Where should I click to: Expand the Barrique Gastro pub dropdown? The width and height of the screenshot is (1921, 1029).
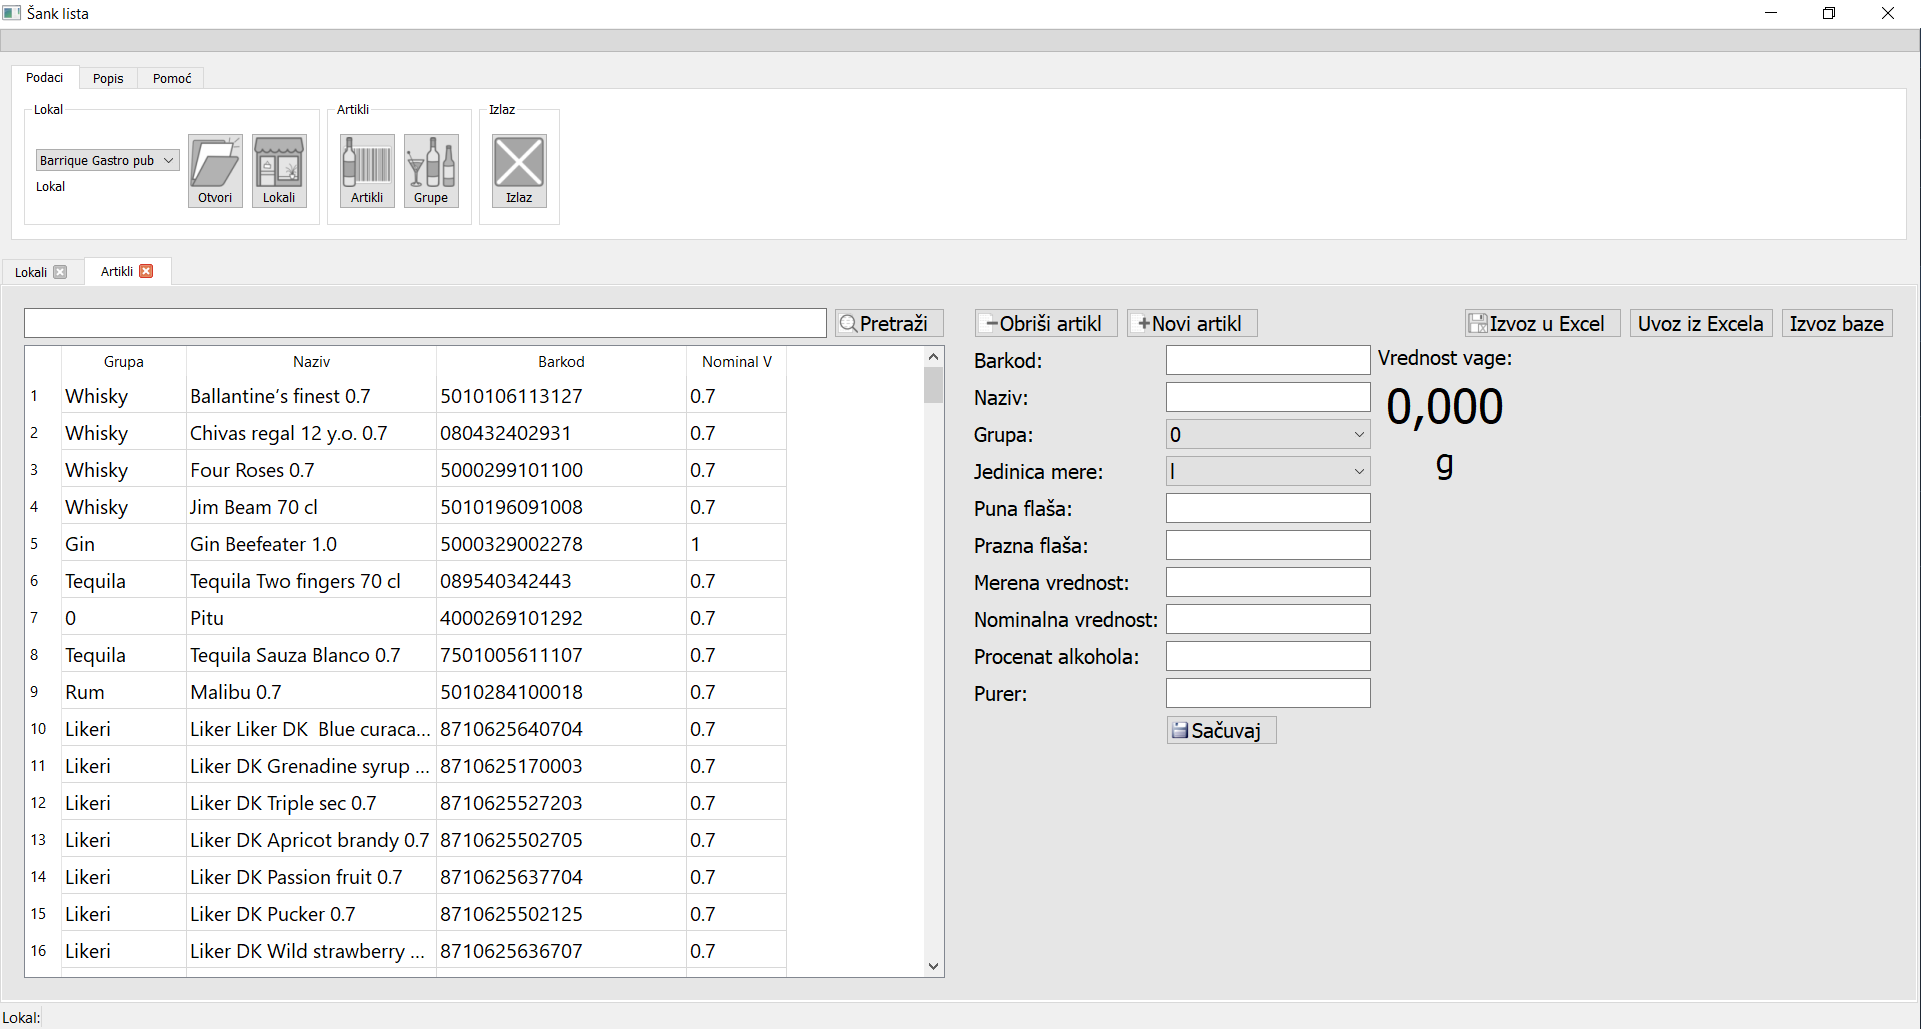(x=168, y=160)
